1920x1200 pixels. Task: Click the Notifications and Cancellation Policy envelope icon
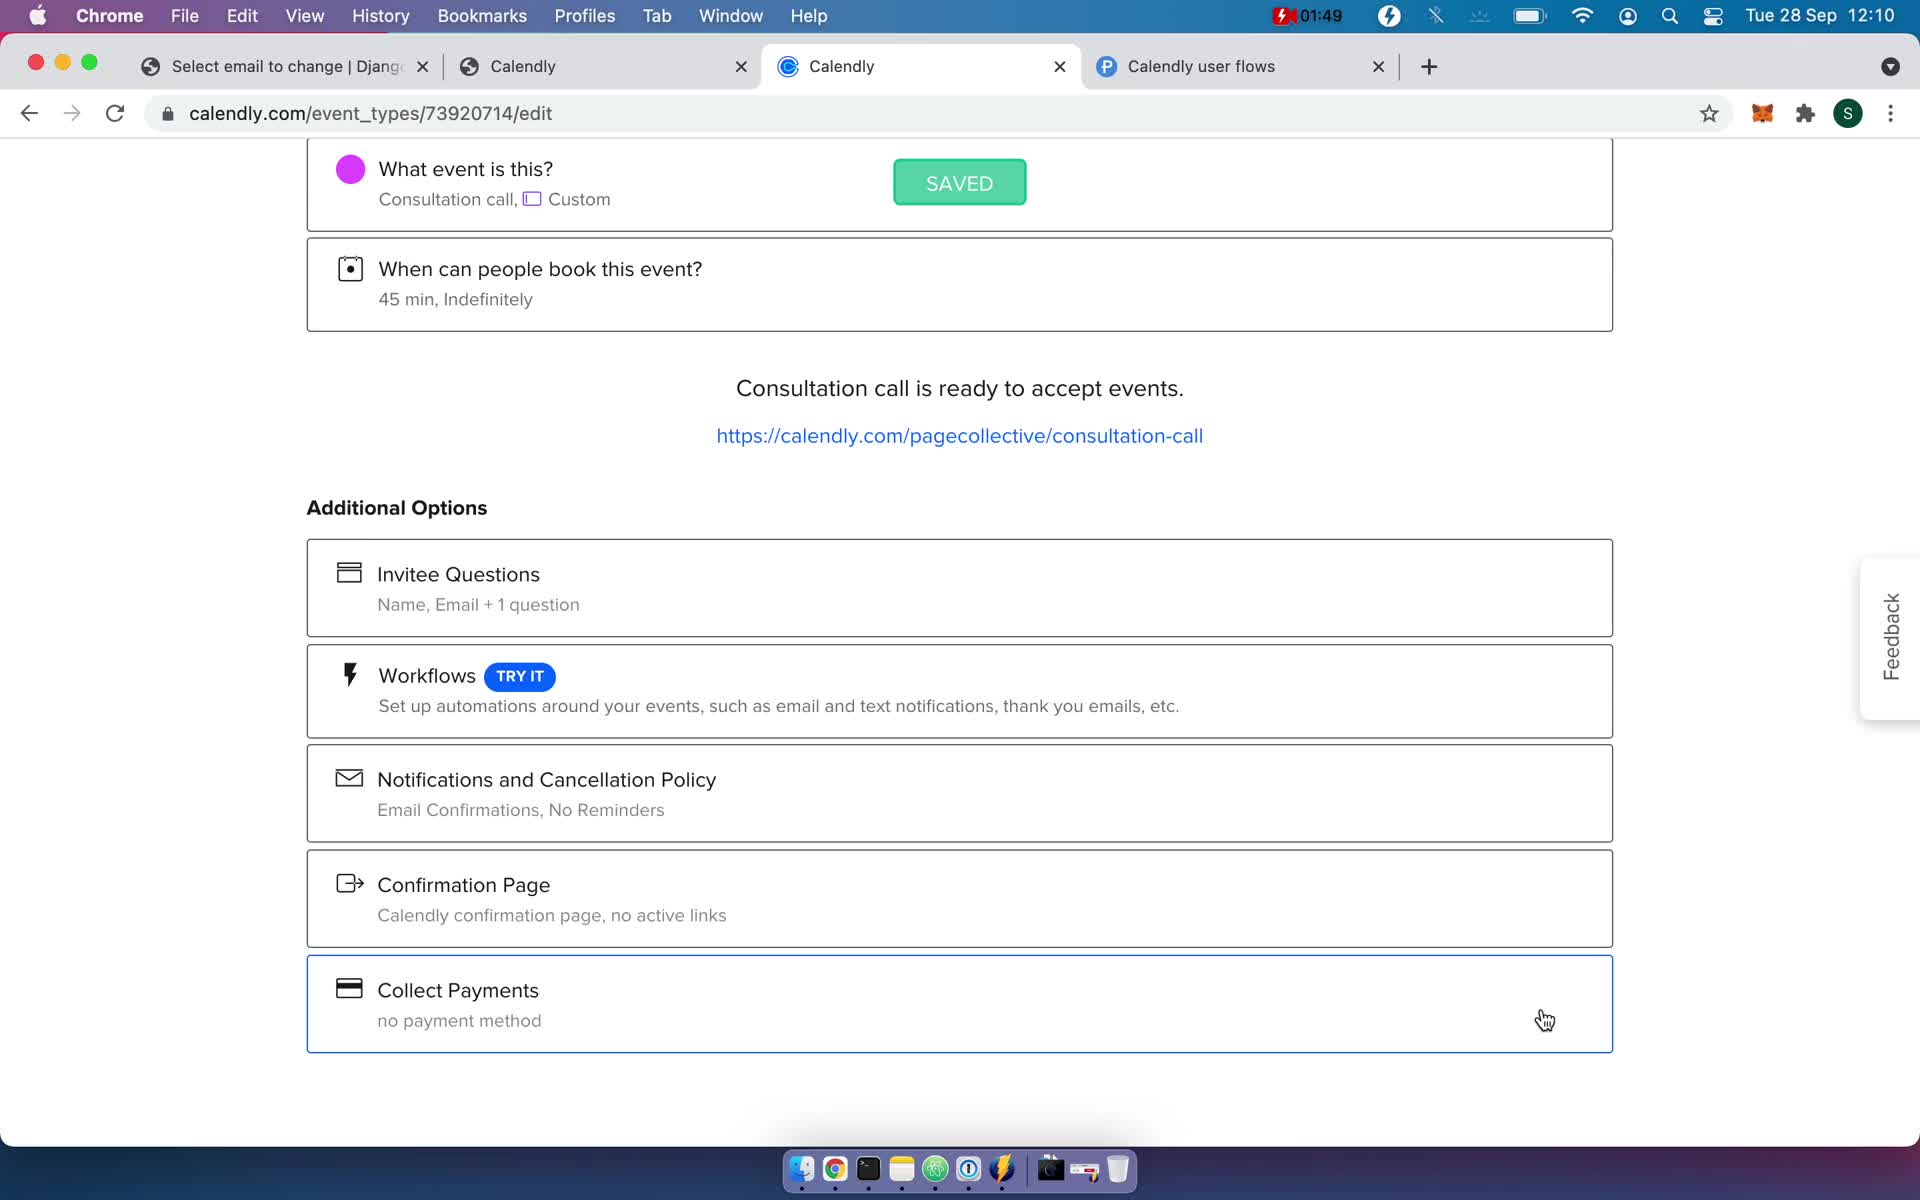coord(348,778)
